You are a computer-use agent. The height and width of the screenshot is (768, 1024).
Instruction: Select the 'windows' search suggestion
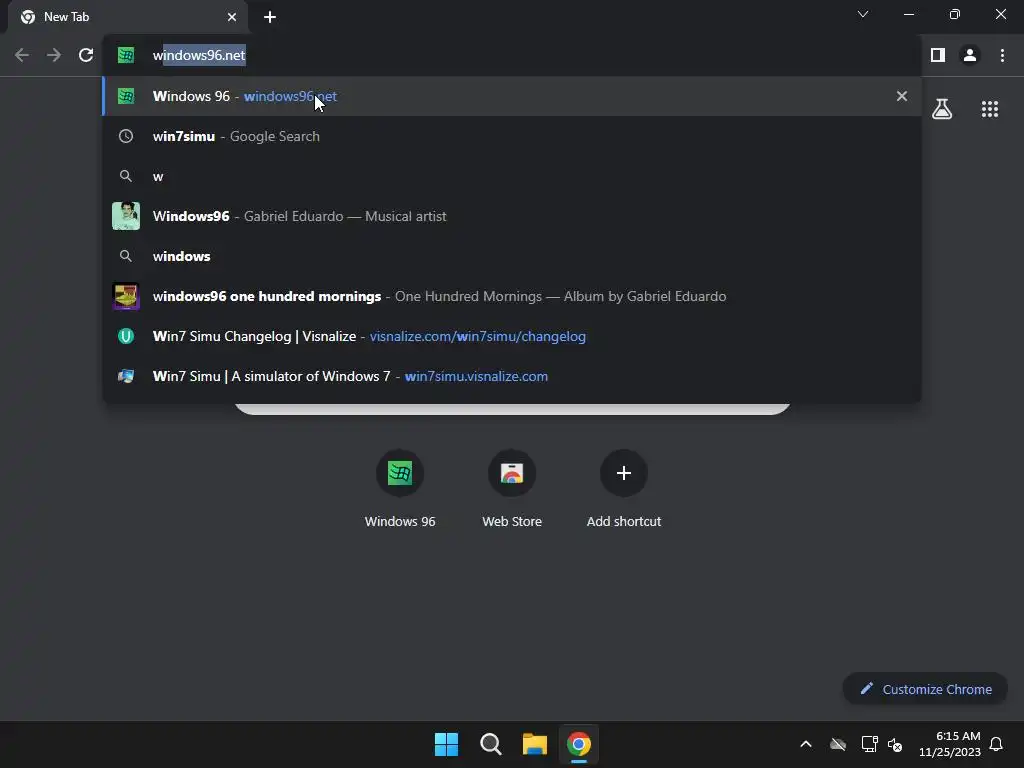pos(511,256)
